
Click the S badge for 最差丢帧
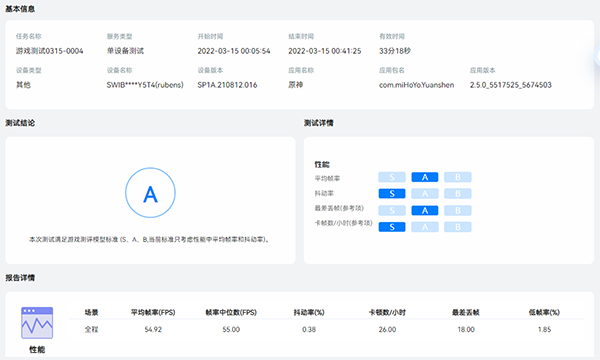392,210
